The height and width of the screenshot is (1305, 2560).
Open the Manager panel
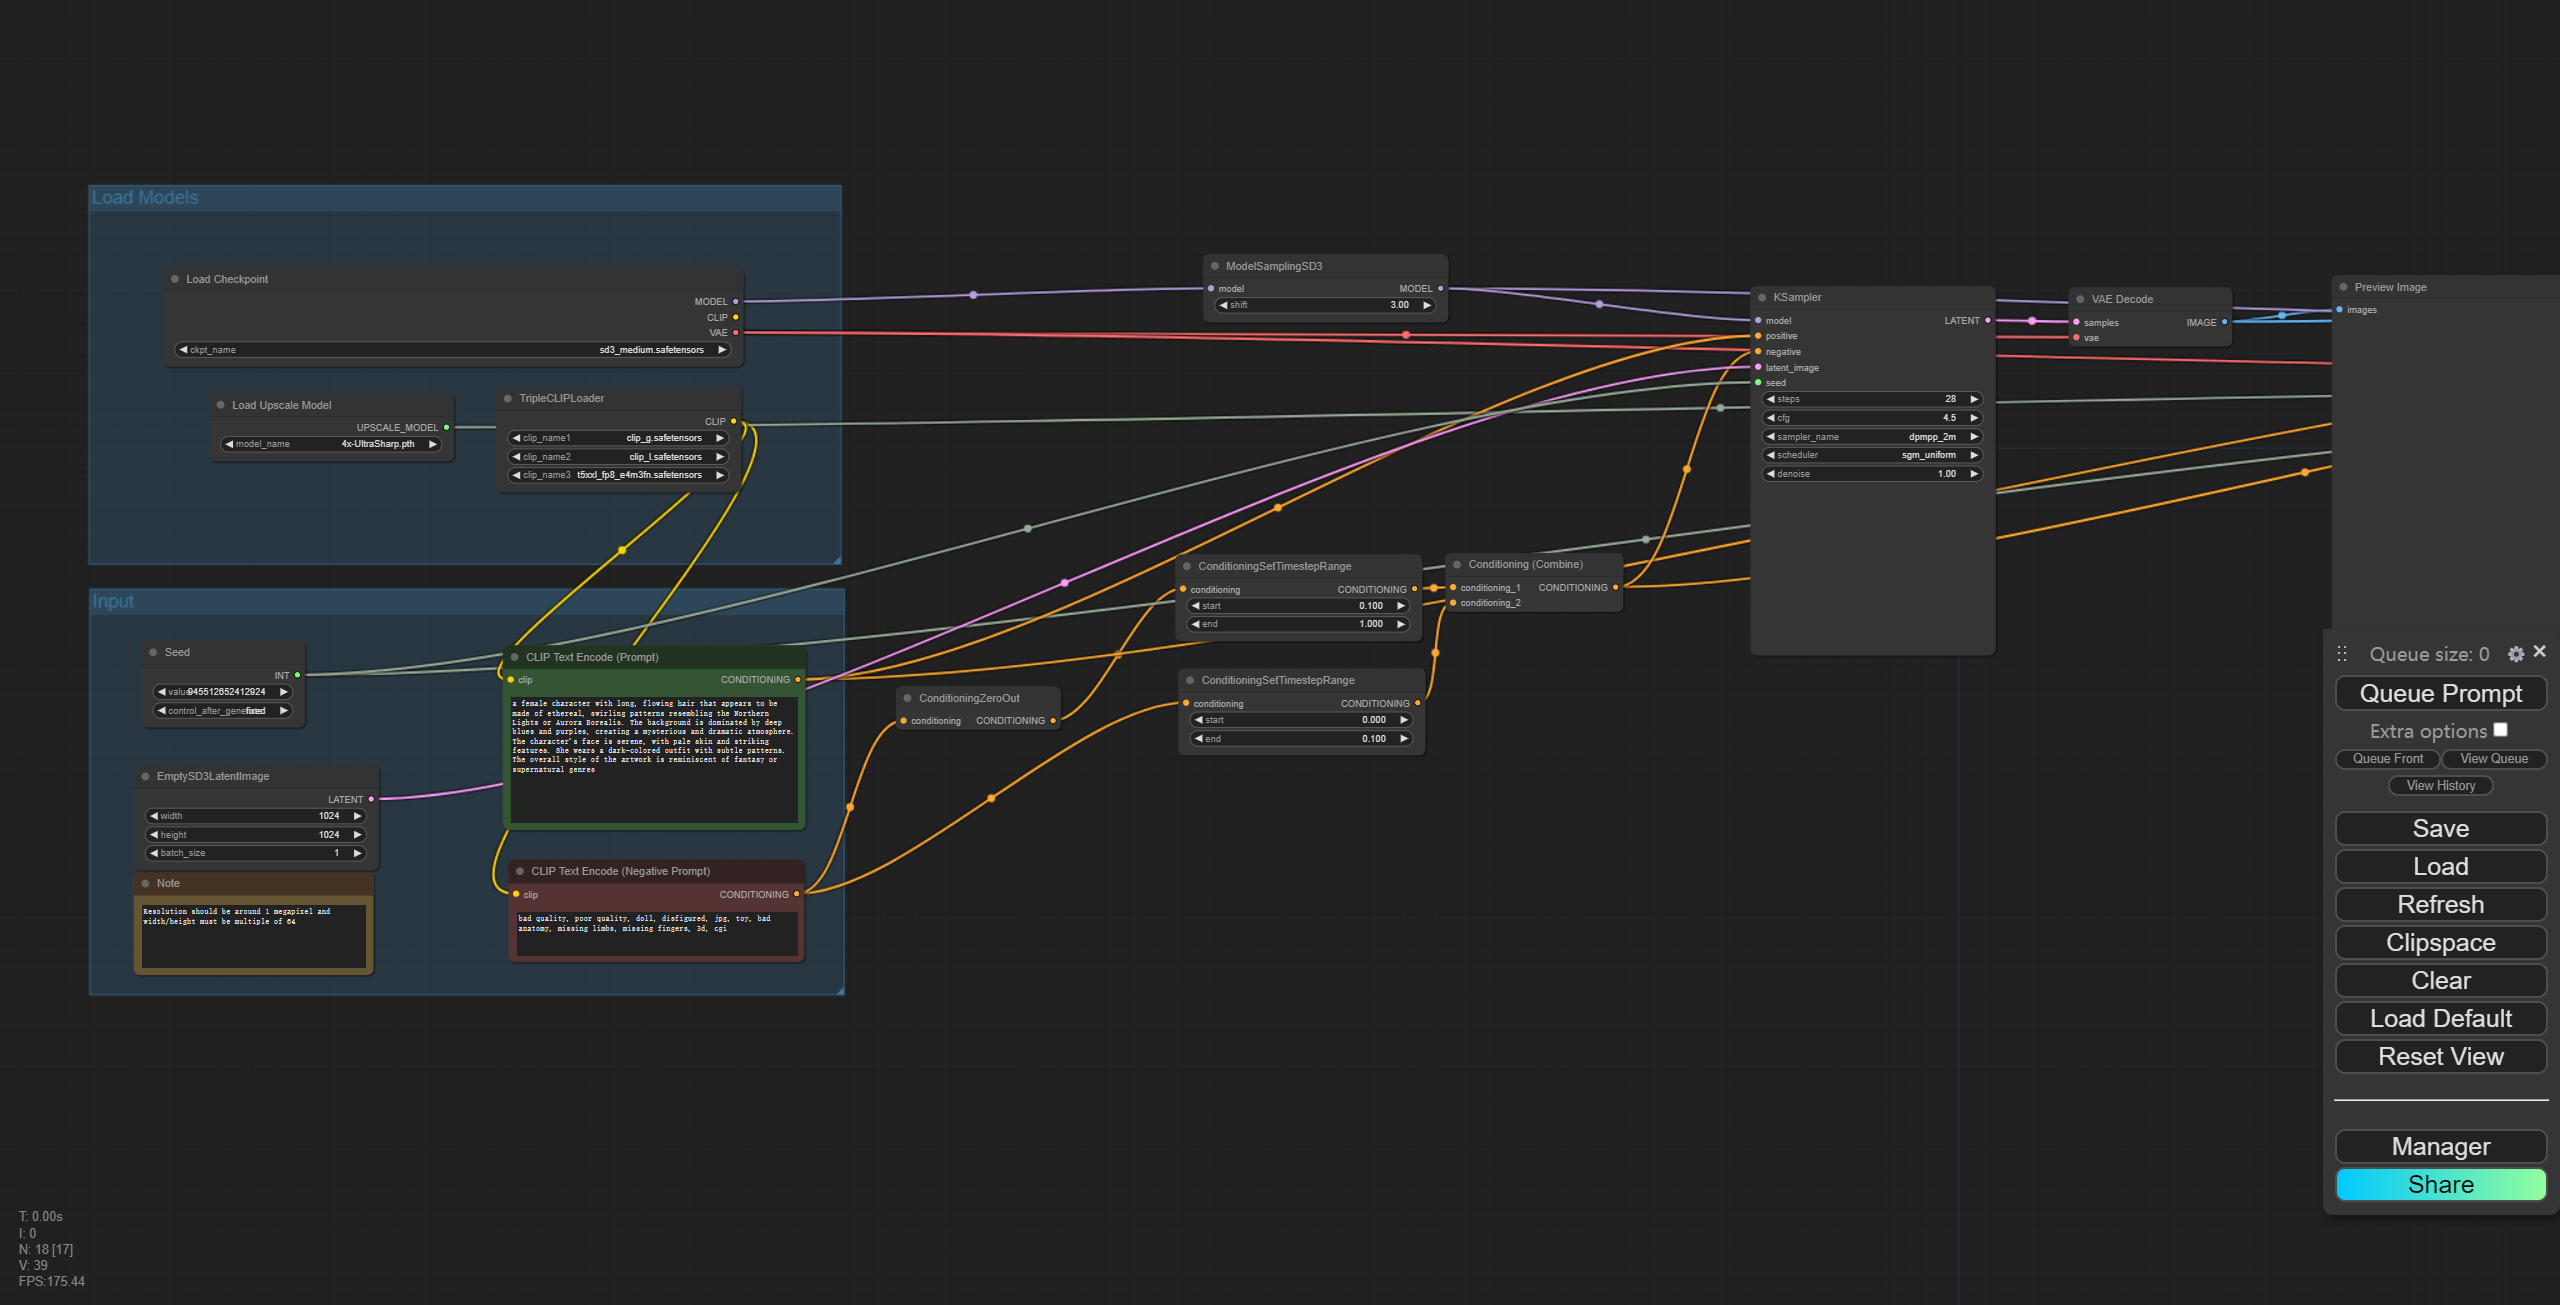click(2437, 1145)
